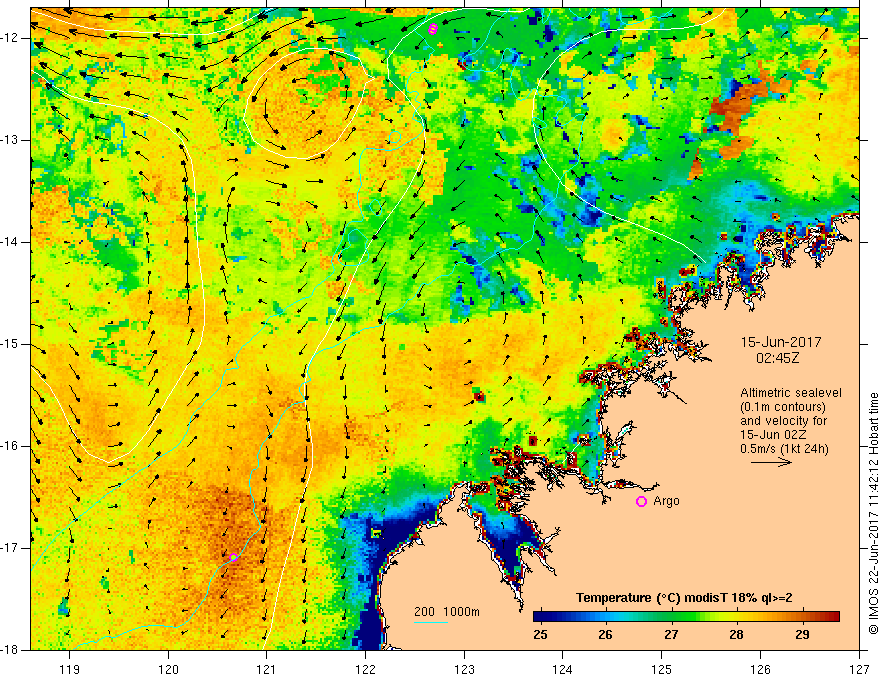Click the '15-Jun-2017' date text
Viewport: 880px width, 680px height.
tap(781, 342)
